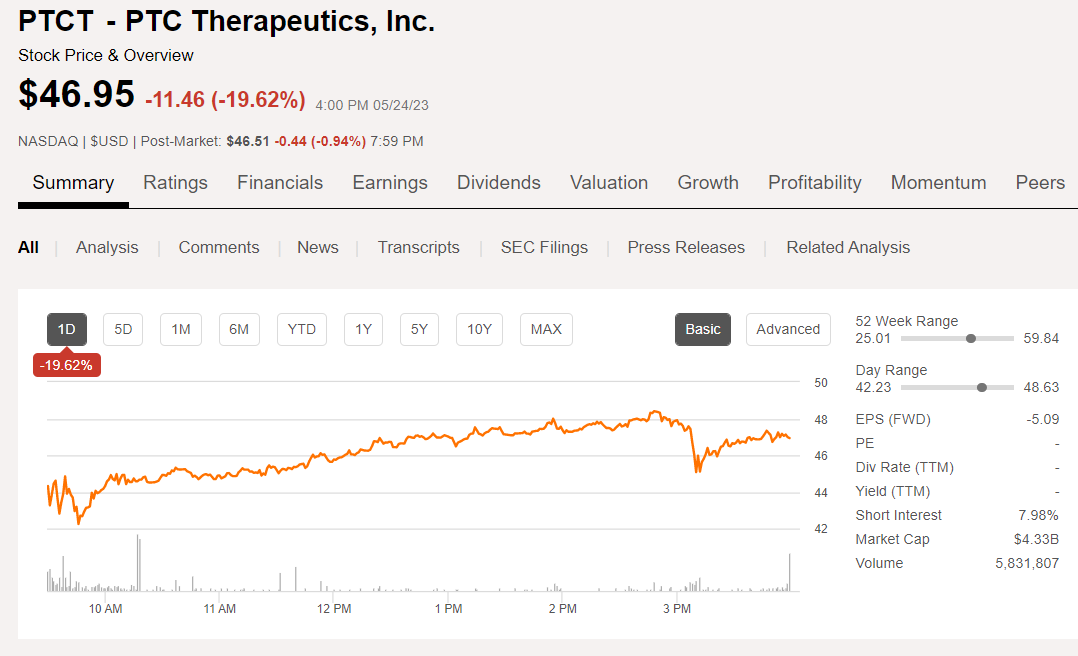
Task: Select the 1D chart range
Action: 67,329
